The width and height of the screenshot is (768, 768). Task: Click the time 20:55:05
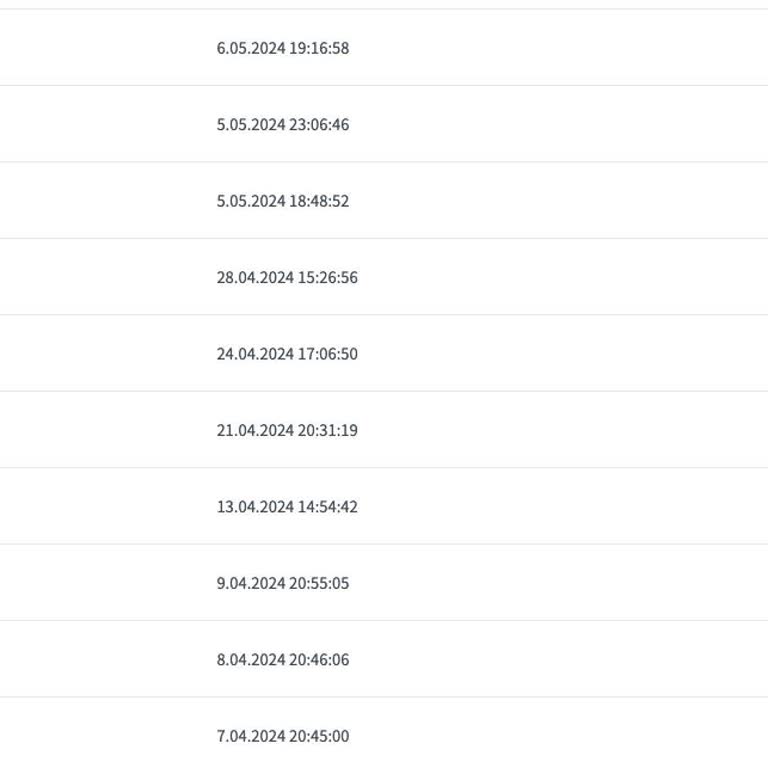319,583
